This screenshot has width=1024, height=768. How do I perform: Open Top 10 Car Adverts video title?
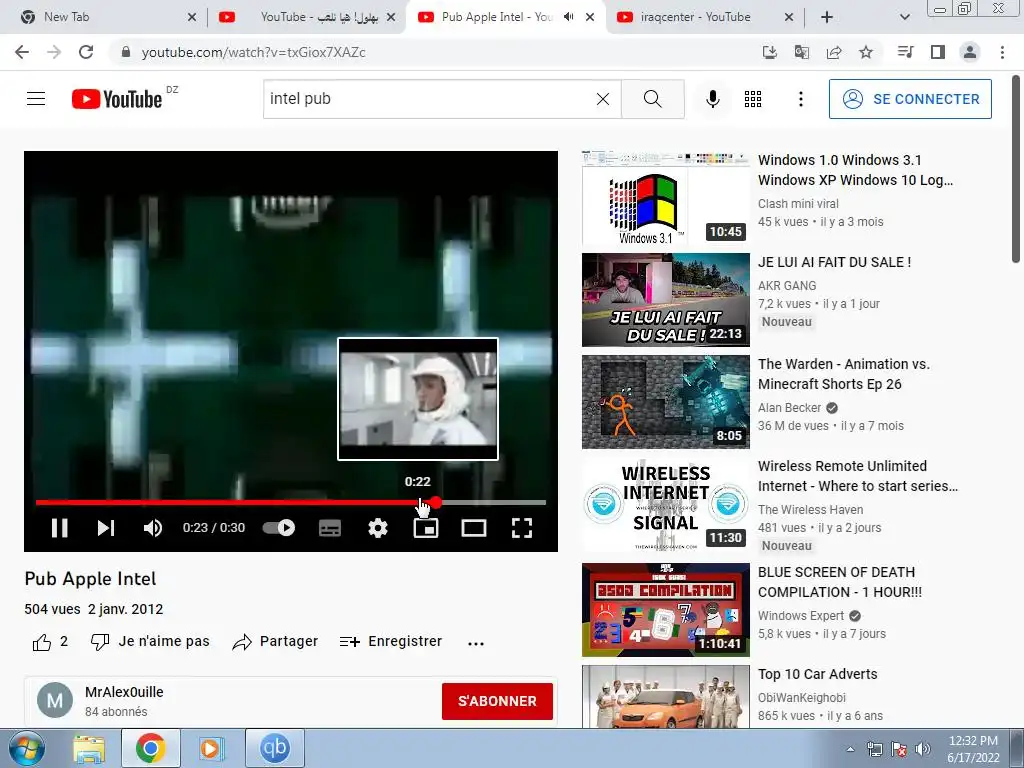pyautogui.click(x=818, y=674)
